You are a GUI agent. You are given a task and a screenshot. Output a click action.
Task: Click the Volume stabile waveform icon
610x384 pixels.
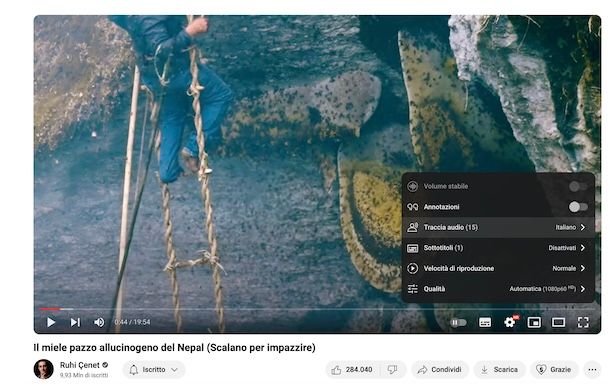[412, 186]
